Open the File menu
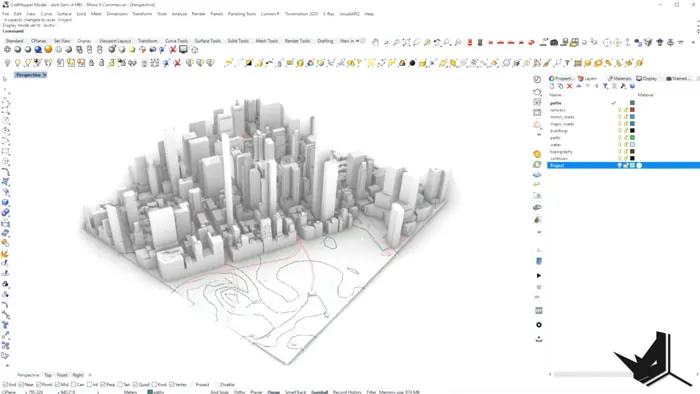Image resolution: width=700 pixels, height=394 pixels. point(5,14)
